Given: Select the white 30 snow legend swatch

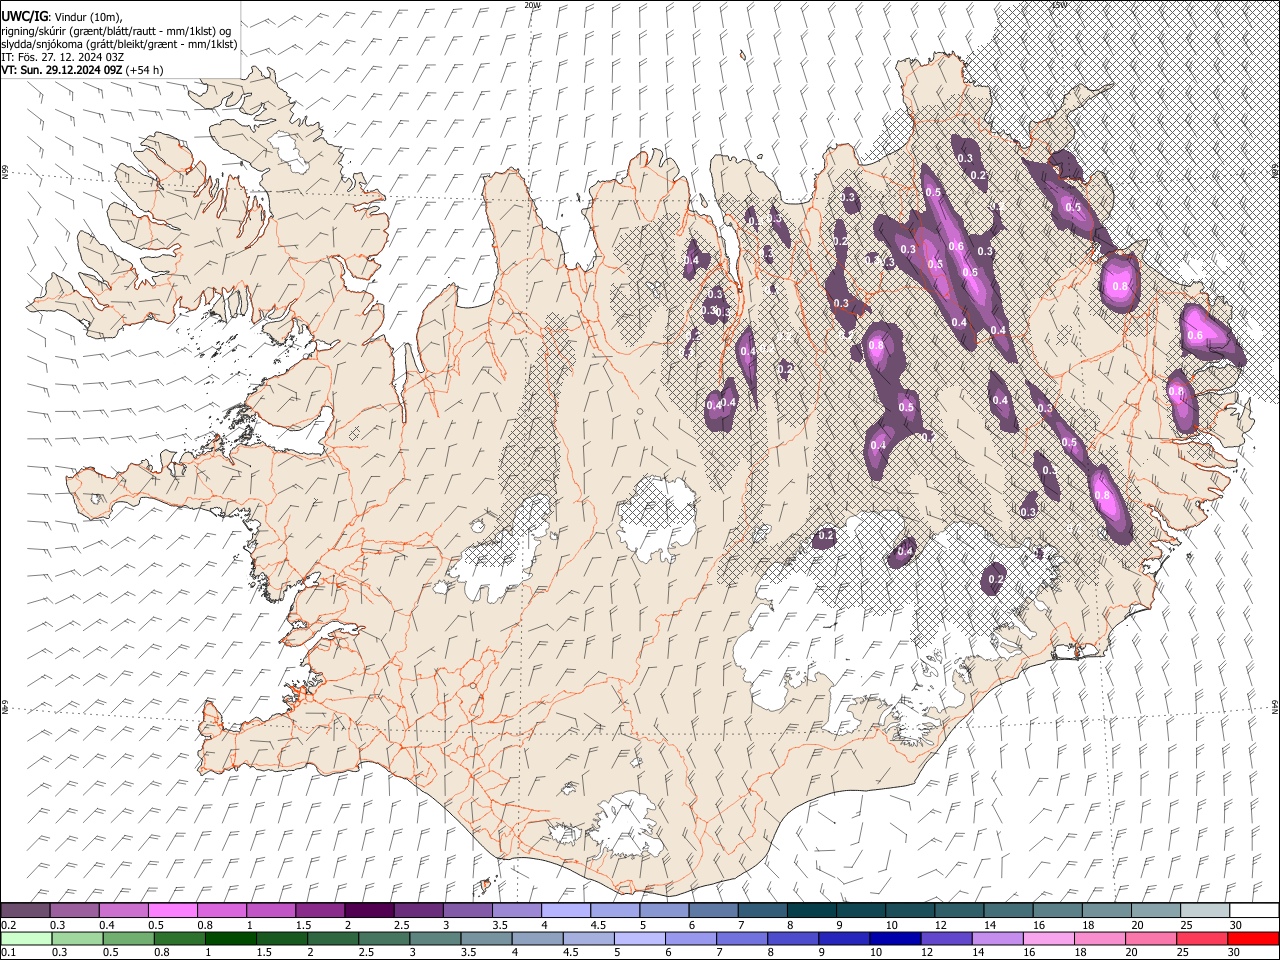Looking at the screenshot, I should 1254,910.
